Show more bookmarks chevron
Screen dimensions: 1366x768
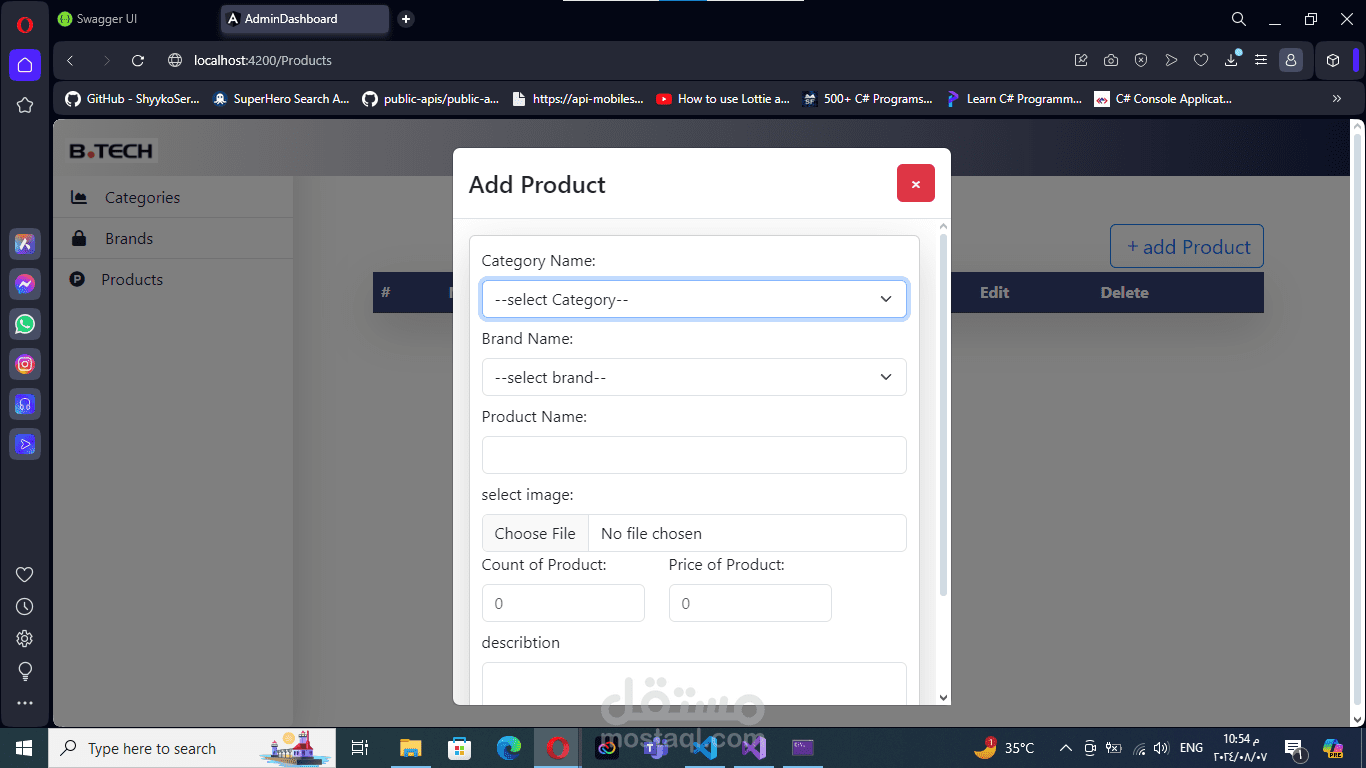tap(1337, 98)
